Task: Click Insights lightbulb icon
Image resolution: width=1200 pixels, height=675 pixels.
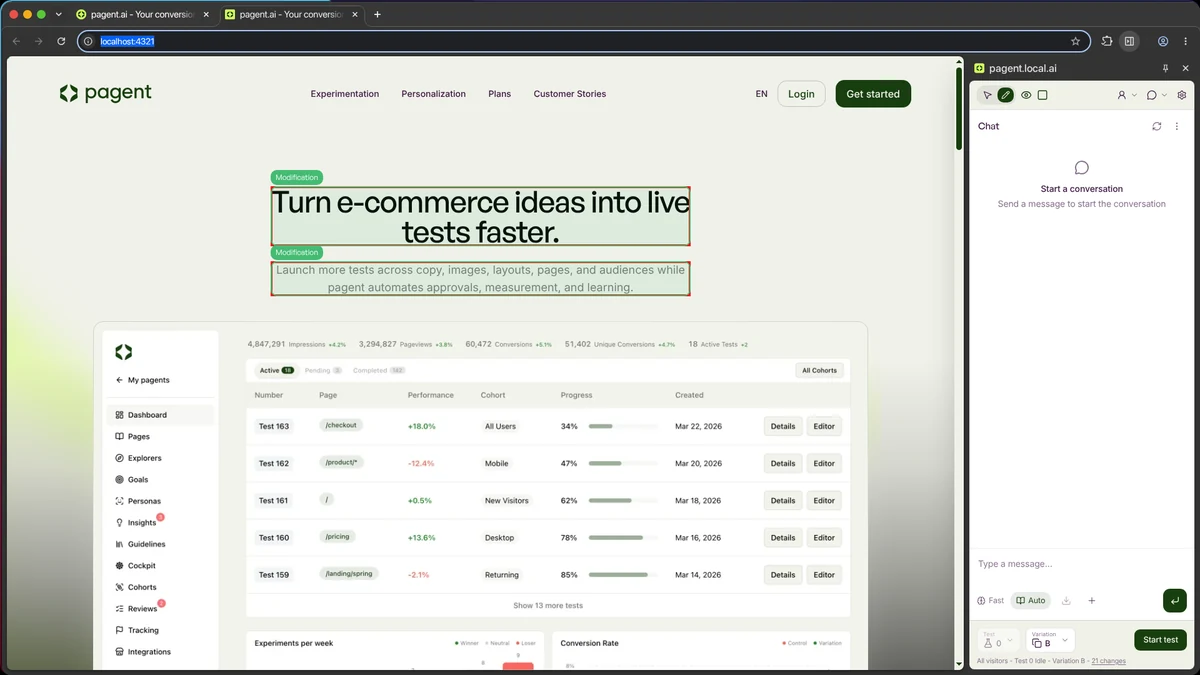Action: [120, 523]
